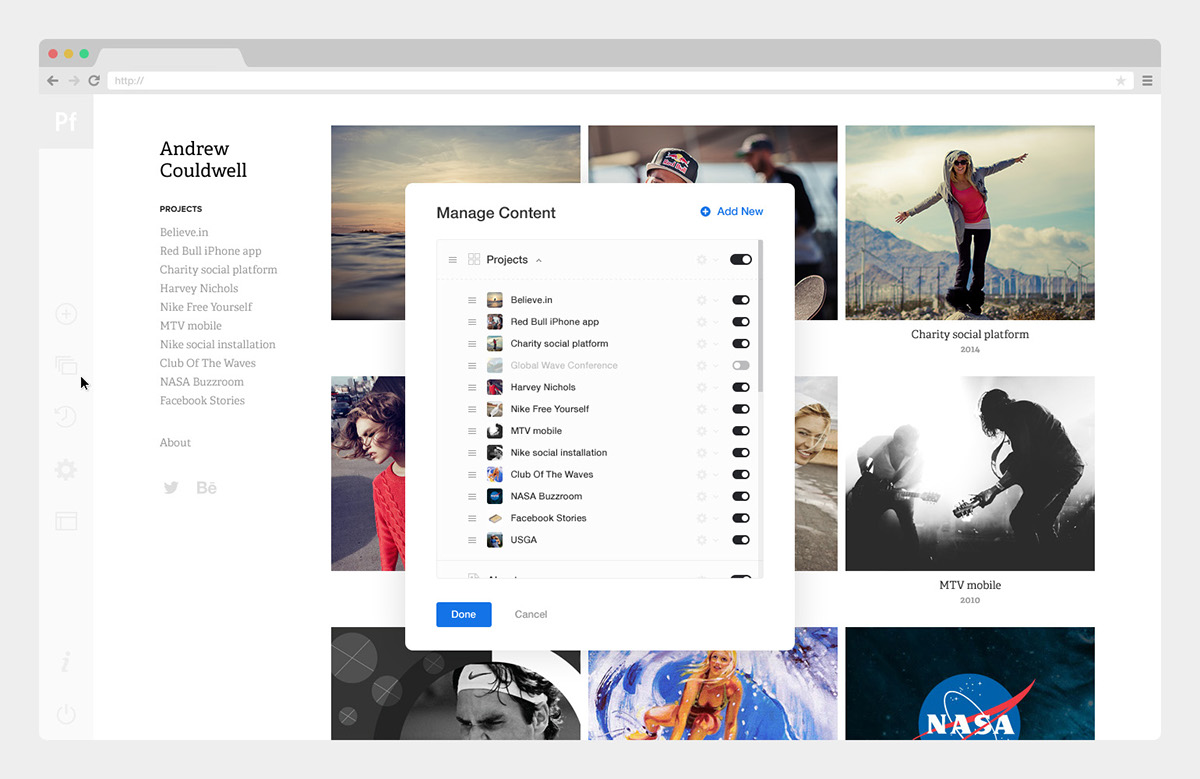Click the circled plus icon in left sidebar
The image size is (1200, 779).
66,314
